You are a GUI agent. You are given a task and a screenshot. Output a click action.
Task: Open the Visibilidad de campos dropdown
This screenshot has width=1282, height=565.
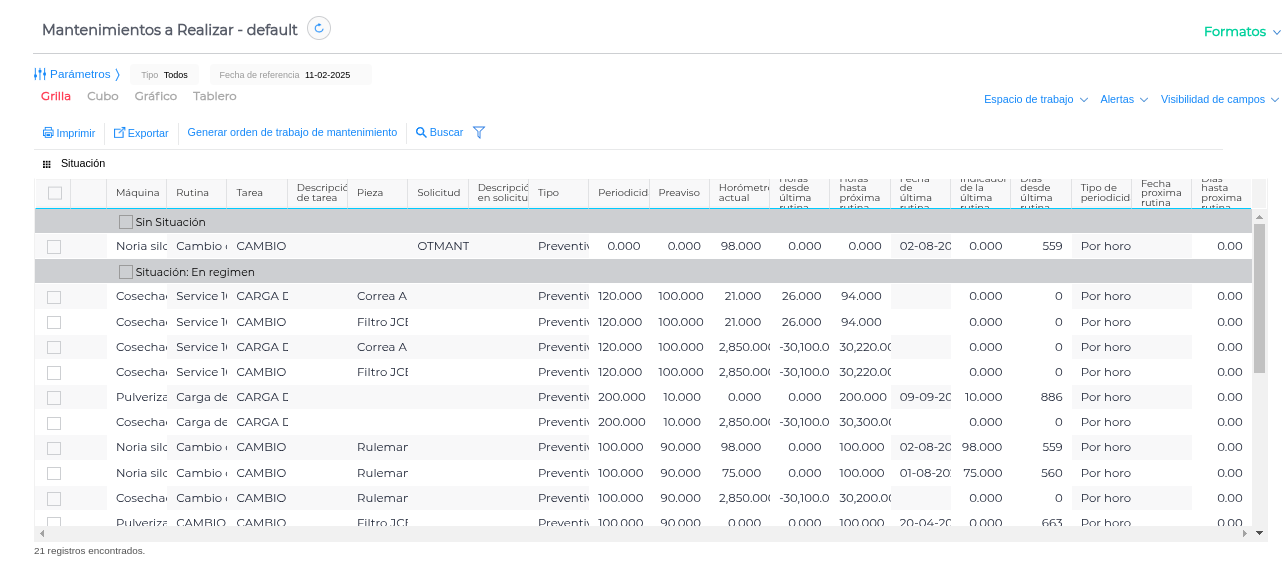[1219, 100]
